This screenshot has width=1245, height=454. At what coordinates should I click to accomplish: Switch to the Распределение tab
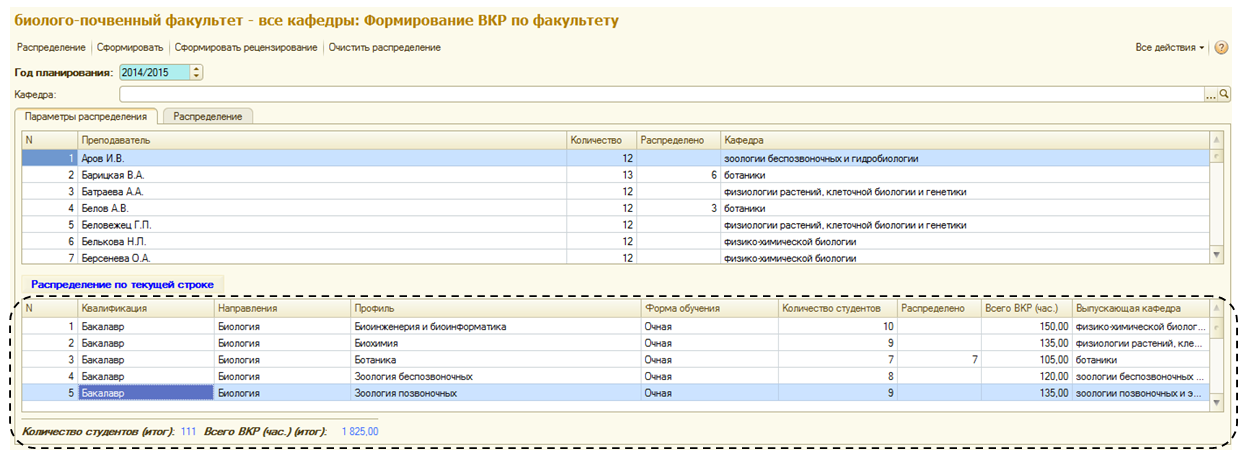click(x=208, y=116)
